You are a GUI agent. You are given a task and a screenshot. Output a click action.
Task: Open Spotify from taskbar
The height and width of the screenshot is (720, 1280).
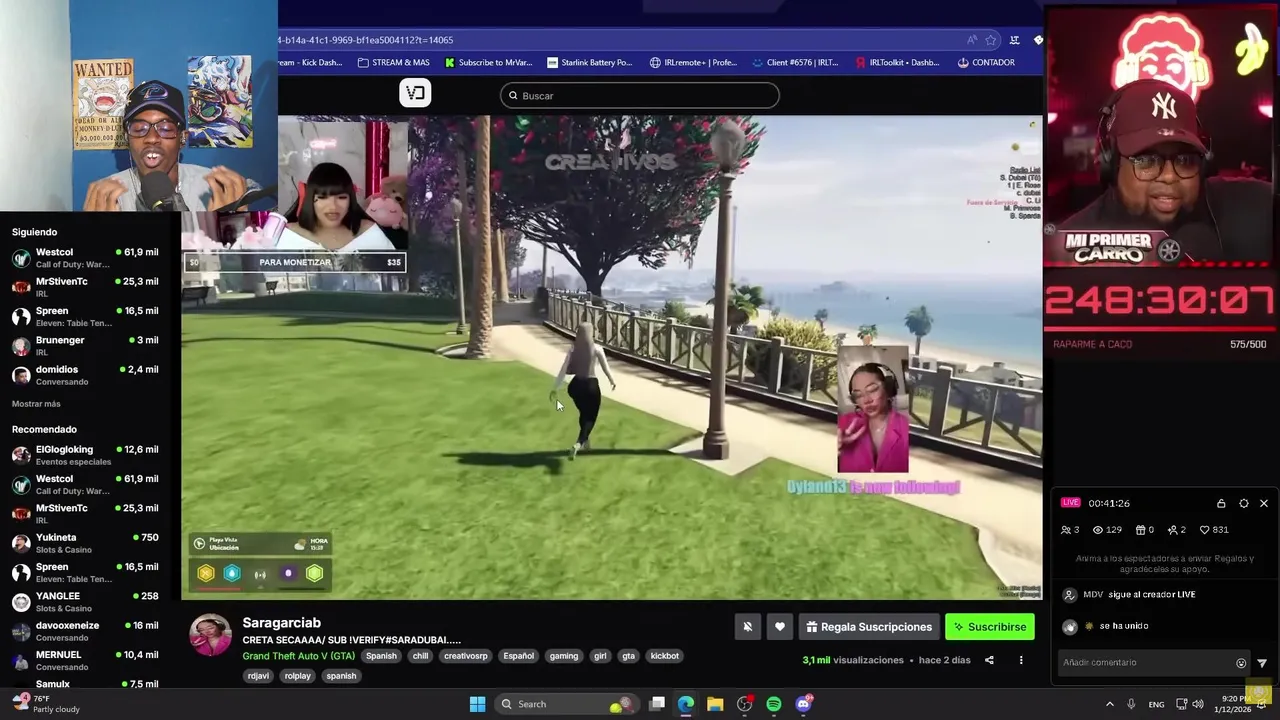(x=774, y=704)
